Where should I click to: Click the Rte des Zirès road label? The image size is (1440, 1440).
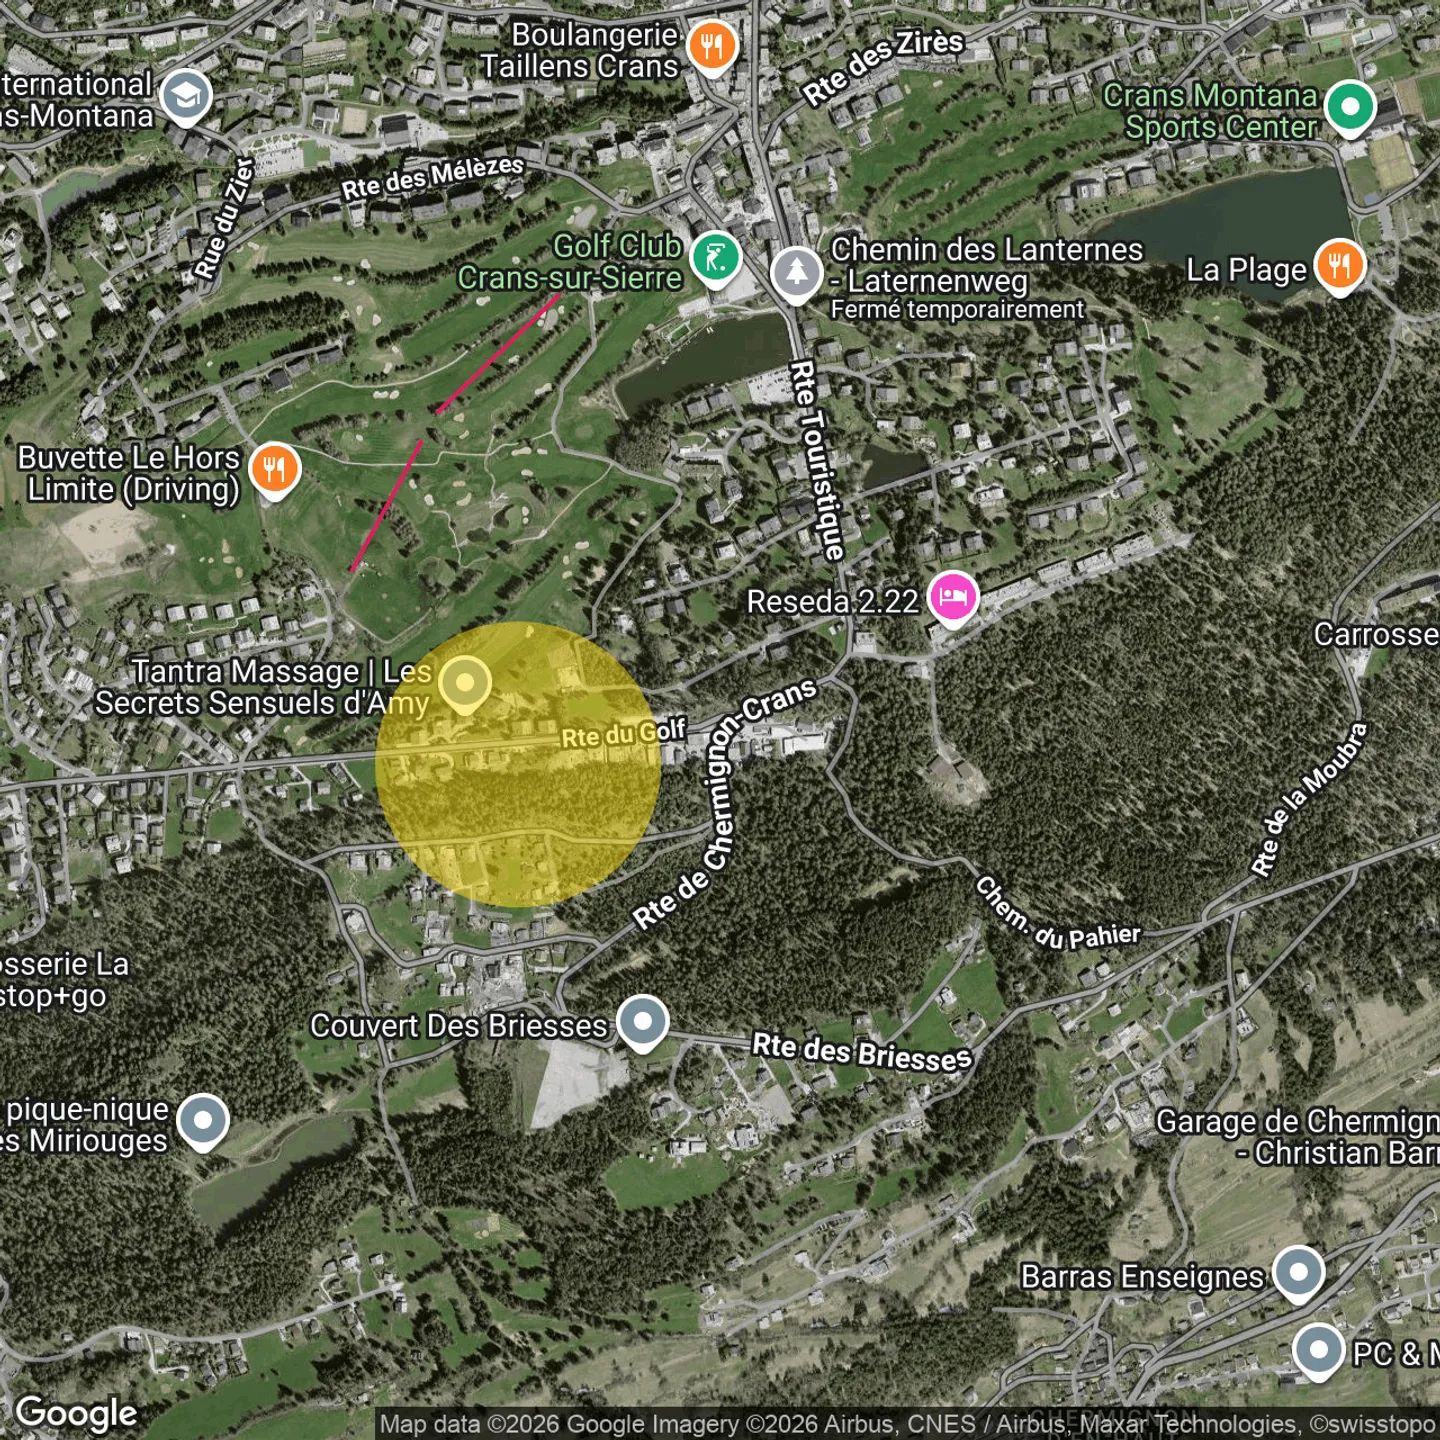pyautogui.click(x=883, y=65)
